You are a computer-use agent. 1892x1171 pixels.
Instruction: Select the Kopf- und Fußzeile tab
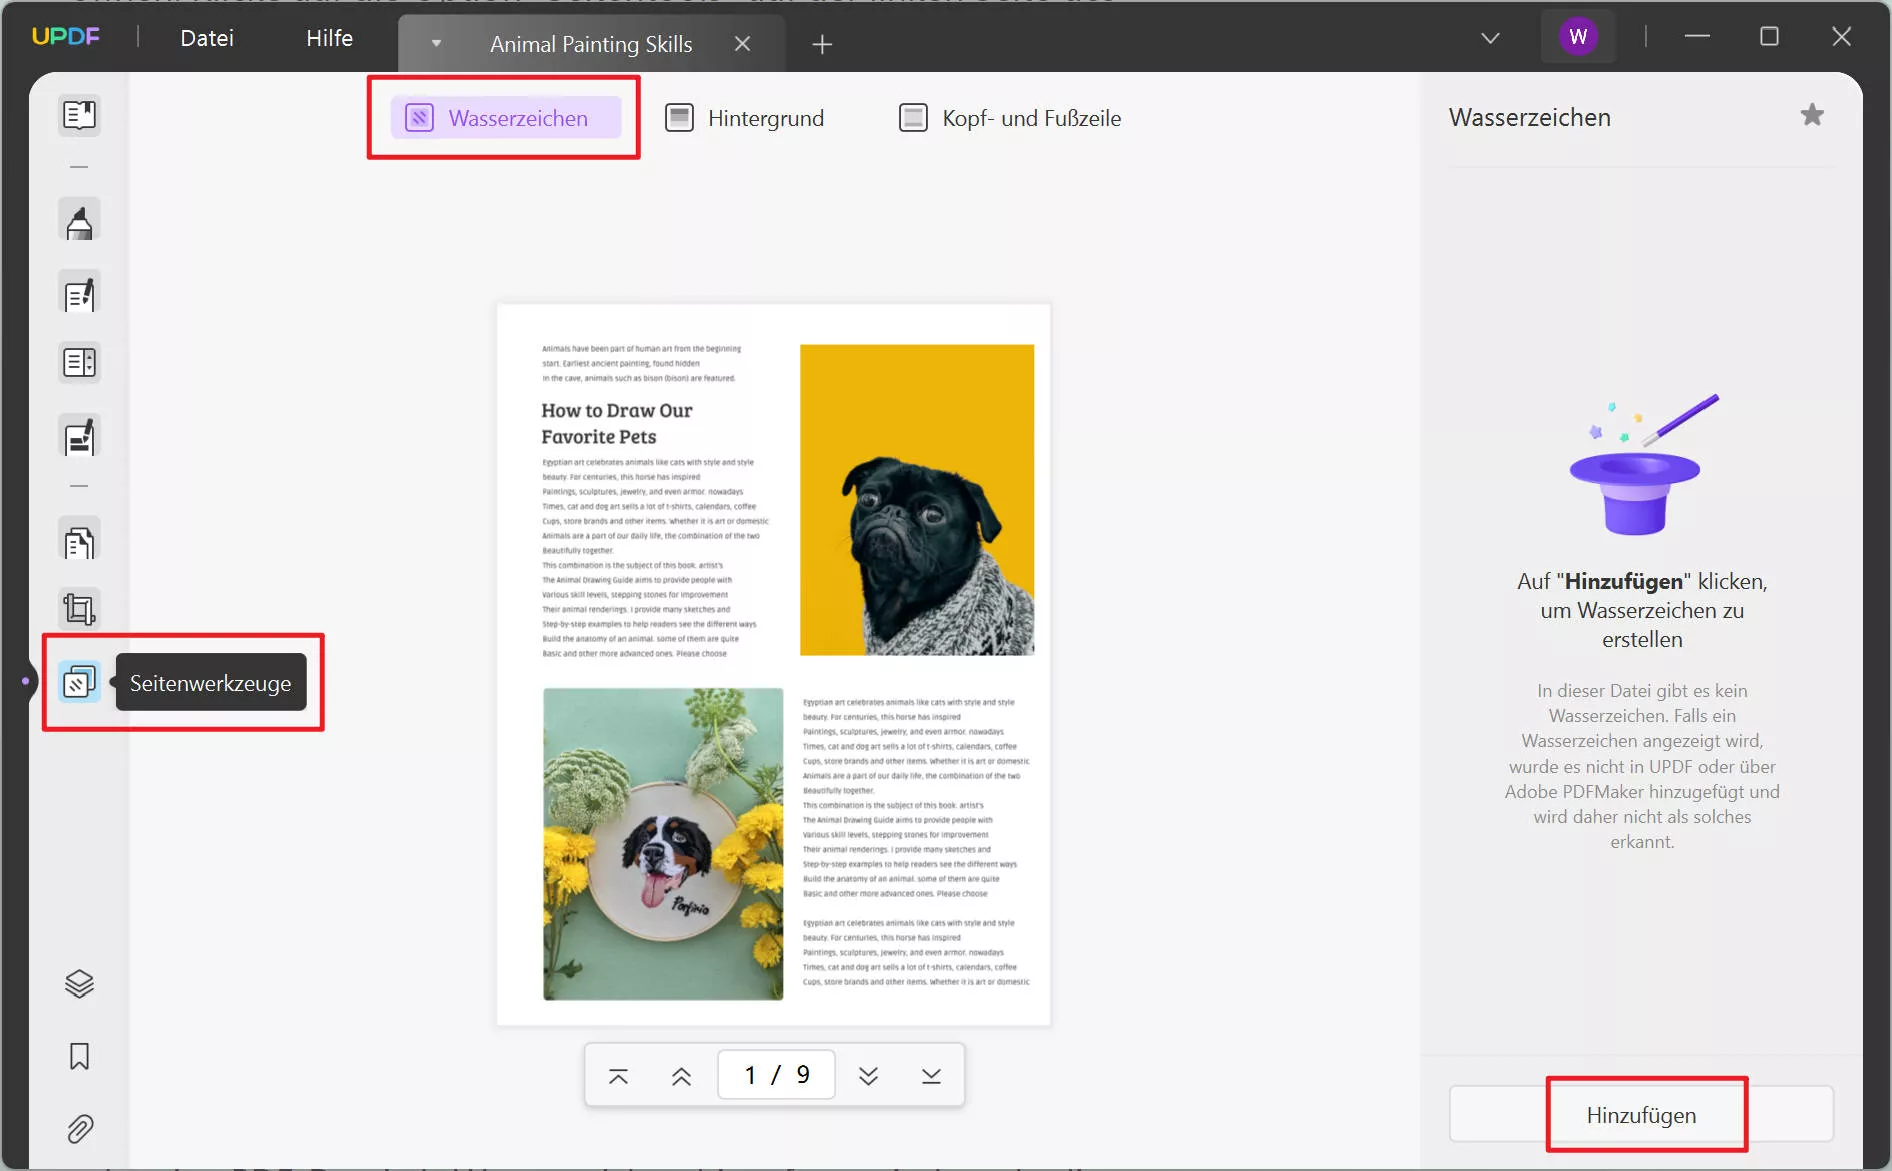[x=1010, y=118]
